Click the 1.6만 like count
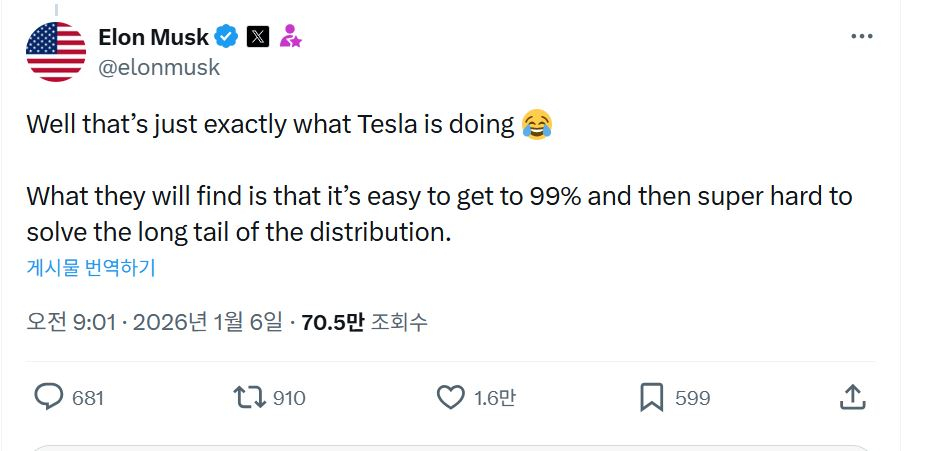The image size is (935, 451). click(x=494, y=398)
